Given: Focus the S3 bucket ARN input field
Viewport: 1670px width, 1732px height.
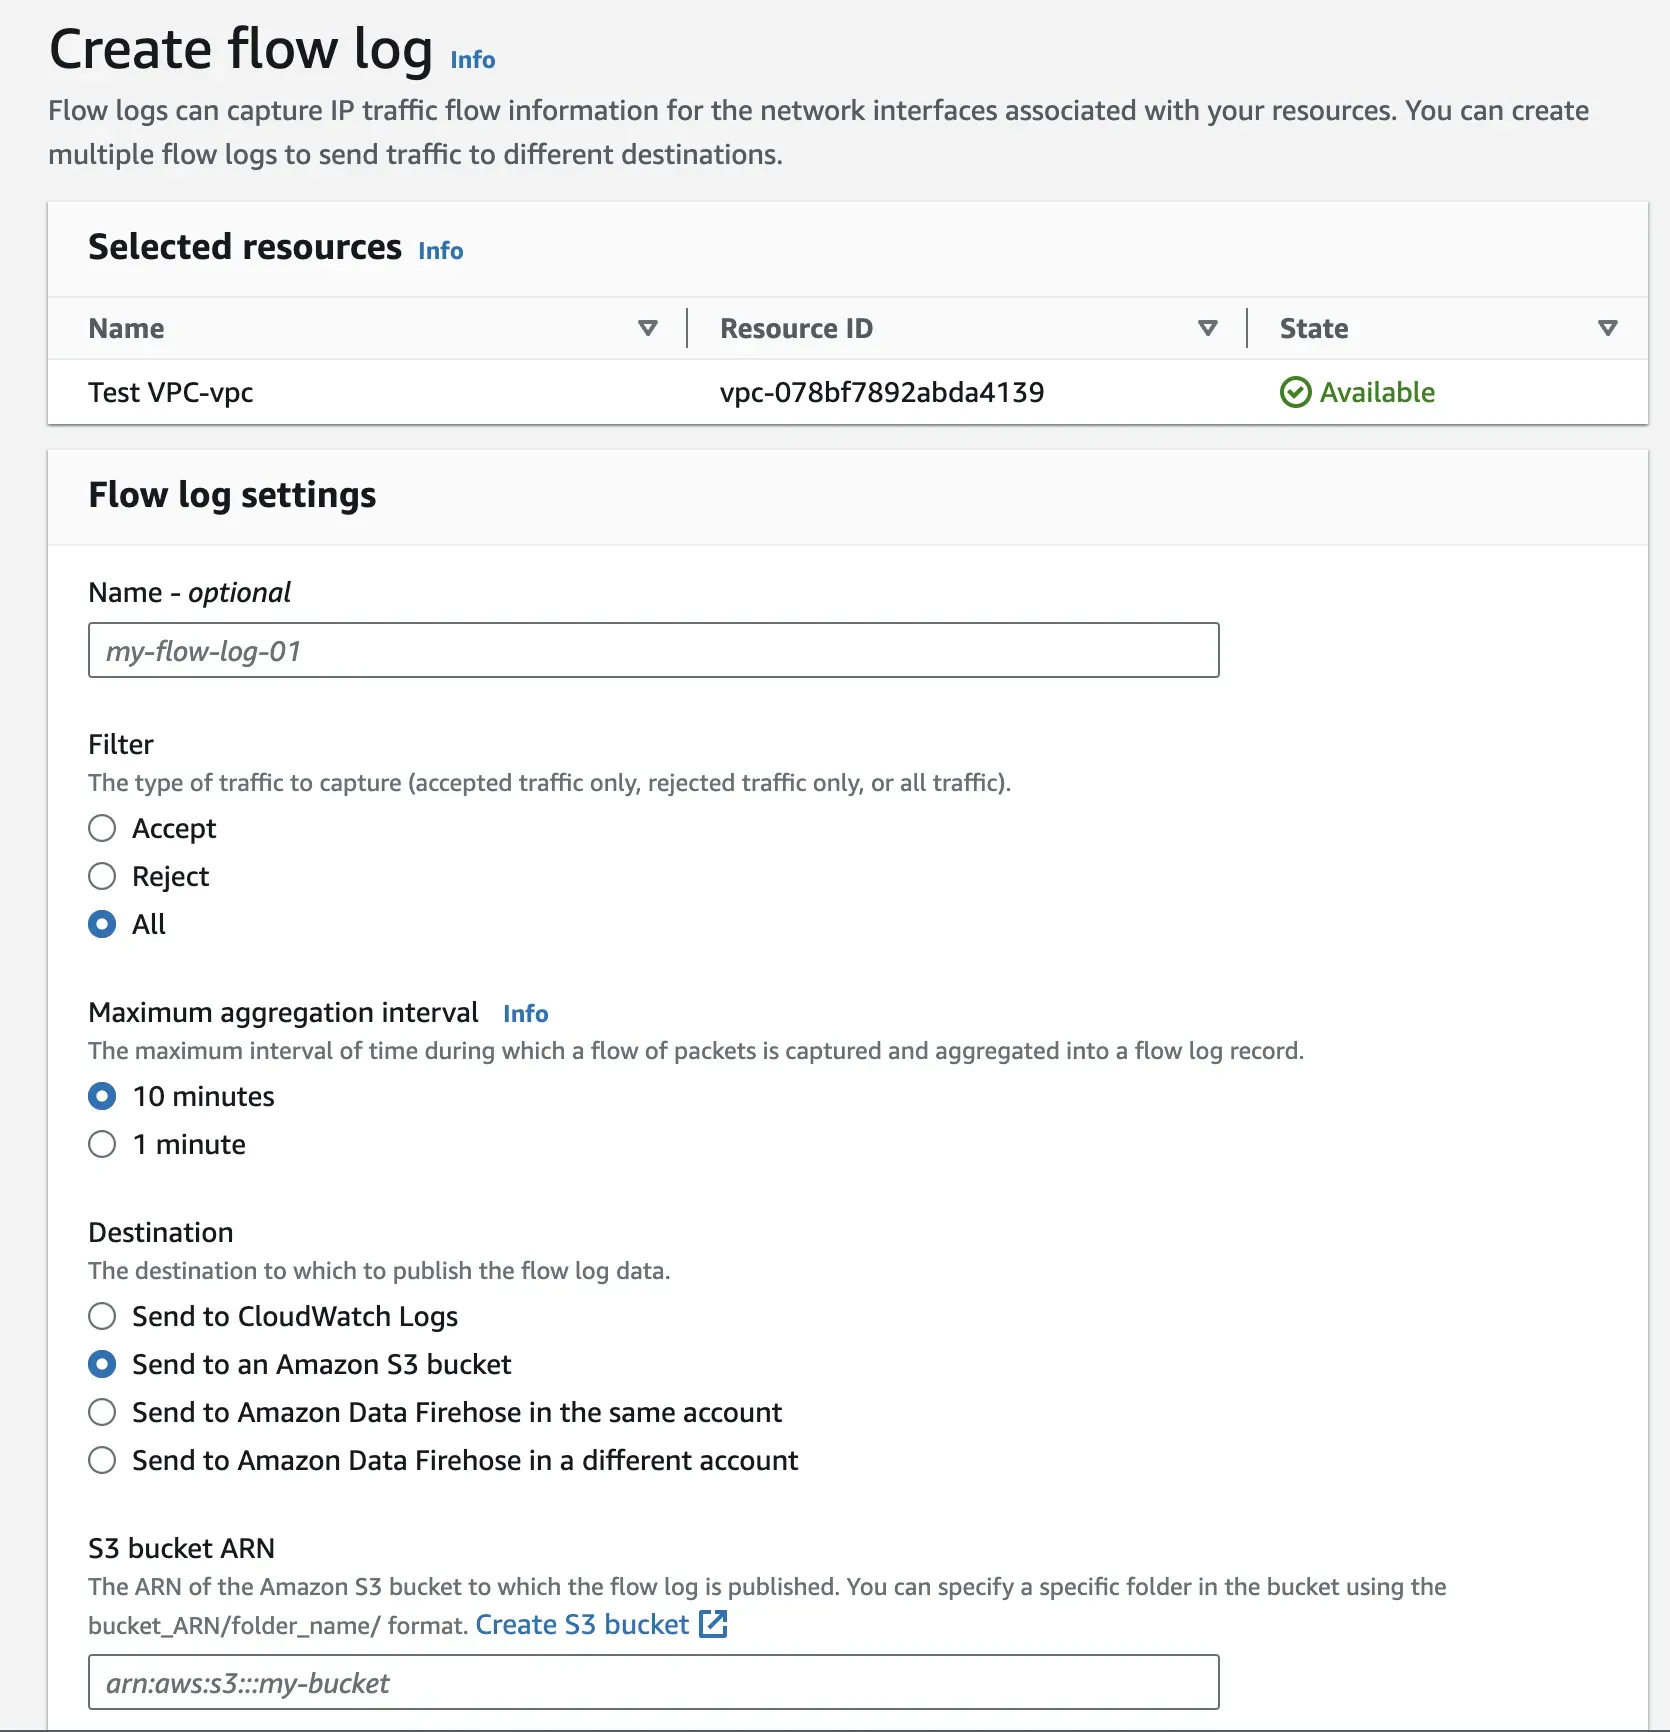Looking at the screenshot, I should coord(654,1682).
